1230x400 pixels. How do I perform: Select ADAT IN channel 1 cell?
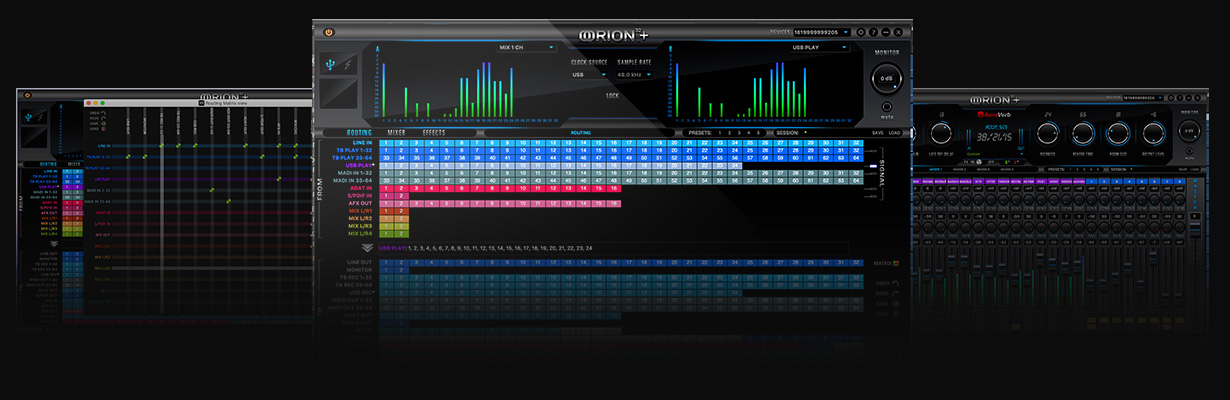[387, 187]
